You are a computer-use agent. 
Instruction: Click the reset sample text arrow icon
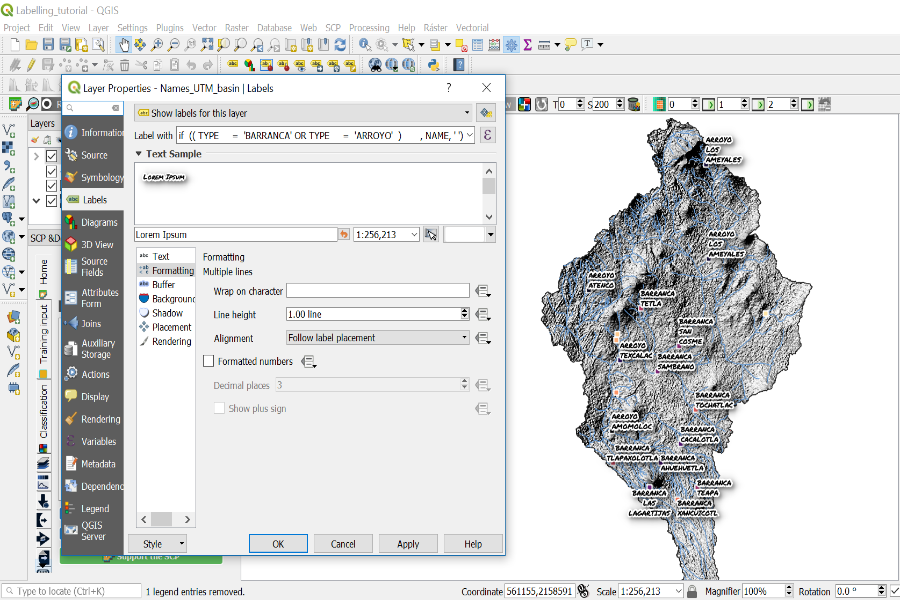pos(344,234)
